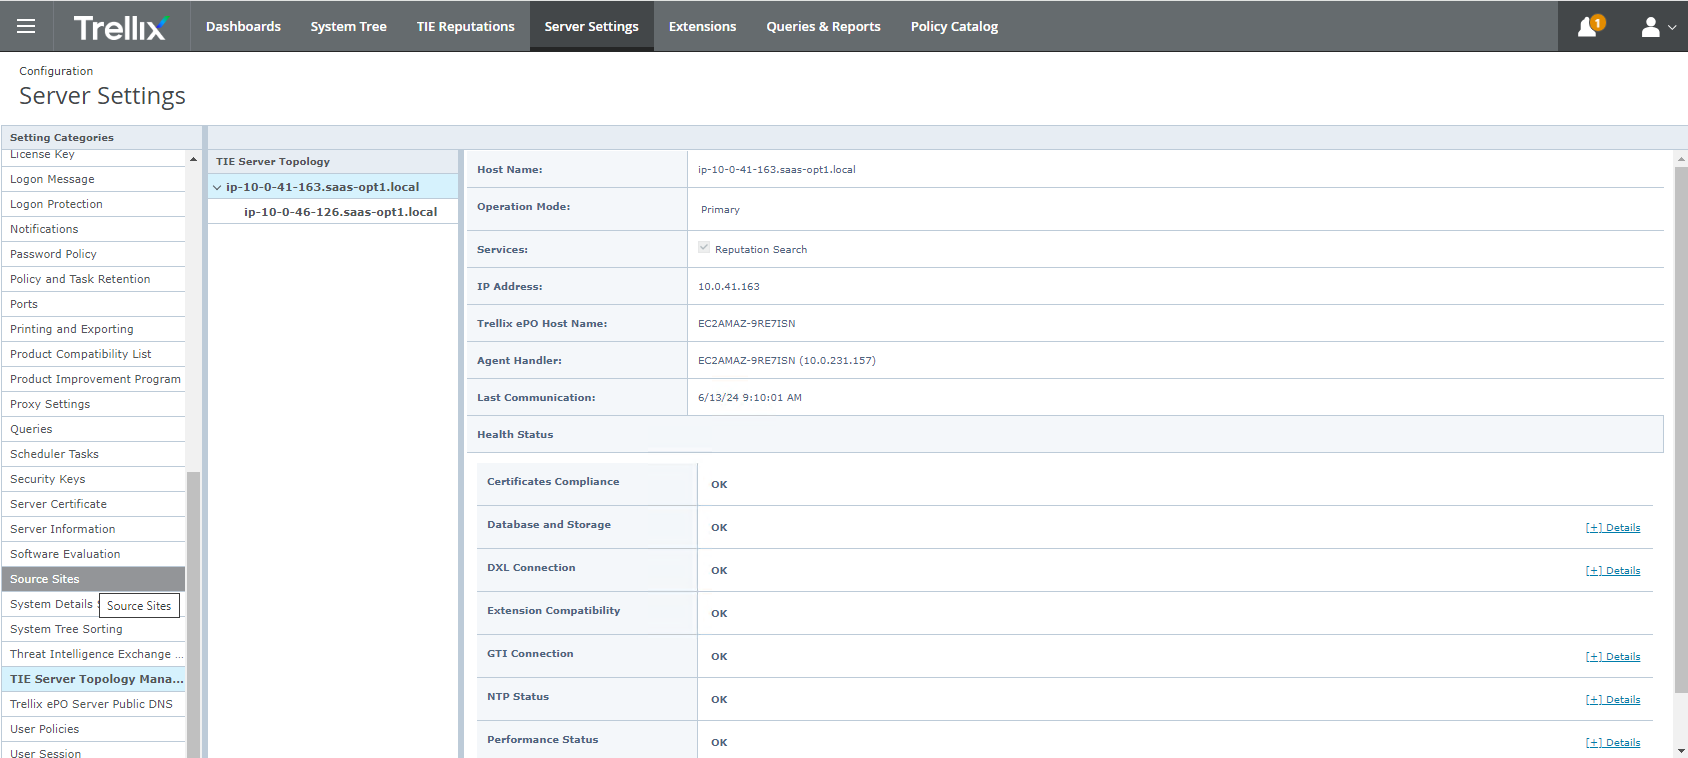Go to Queries & Reports tab
The image size is (1688, 758).
point(823,26)
